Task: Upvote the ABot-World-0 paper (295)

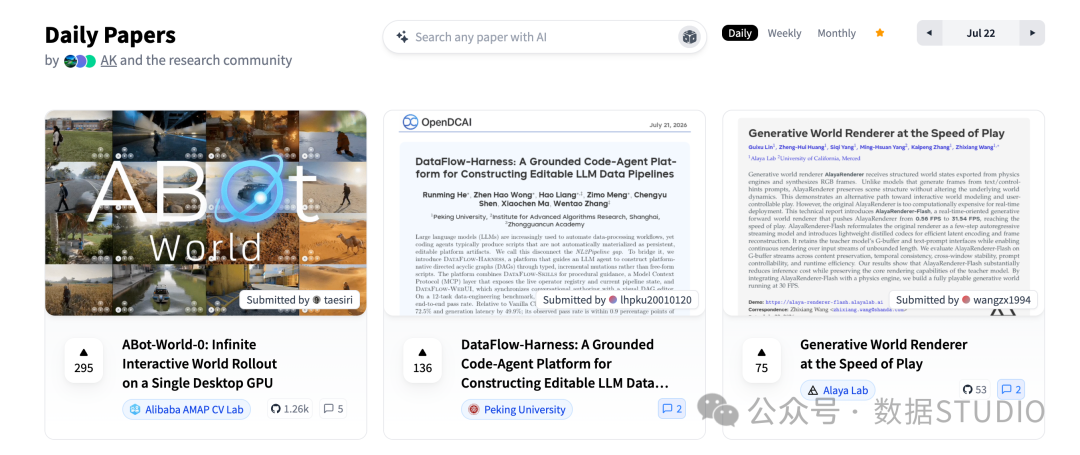Action: pos(83,360)
